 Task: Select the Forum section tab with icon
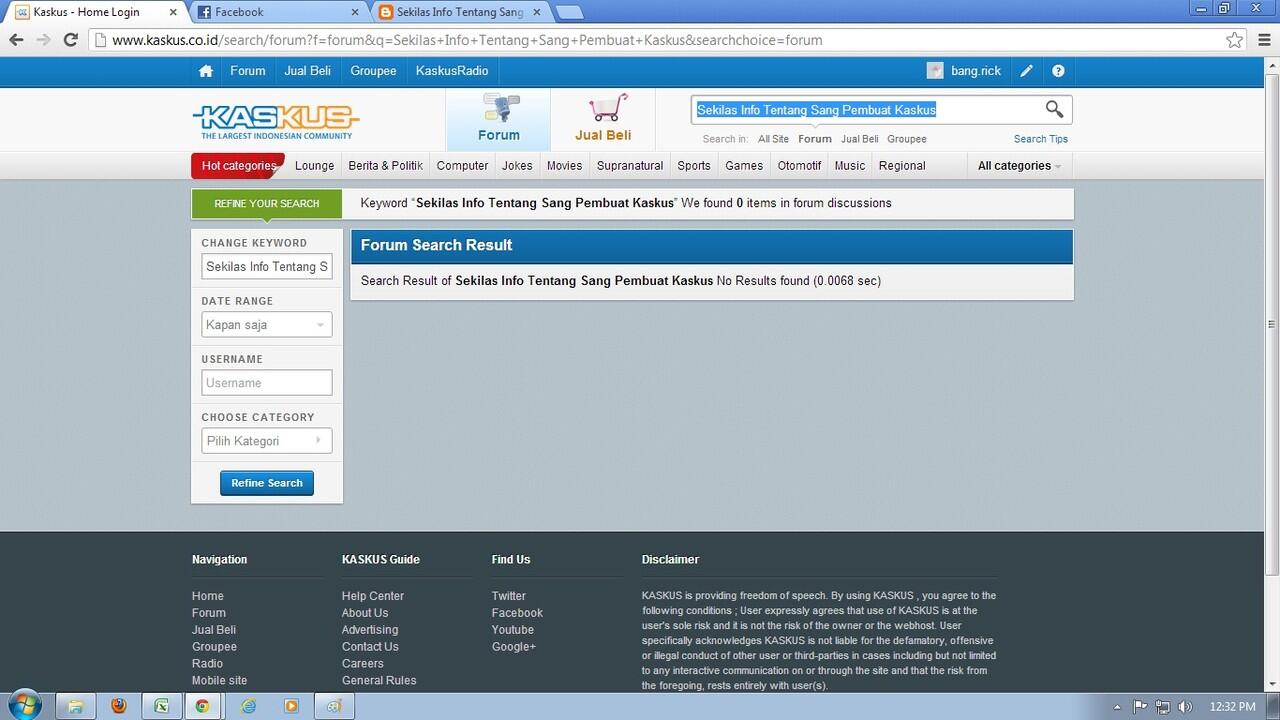[498, 119]
